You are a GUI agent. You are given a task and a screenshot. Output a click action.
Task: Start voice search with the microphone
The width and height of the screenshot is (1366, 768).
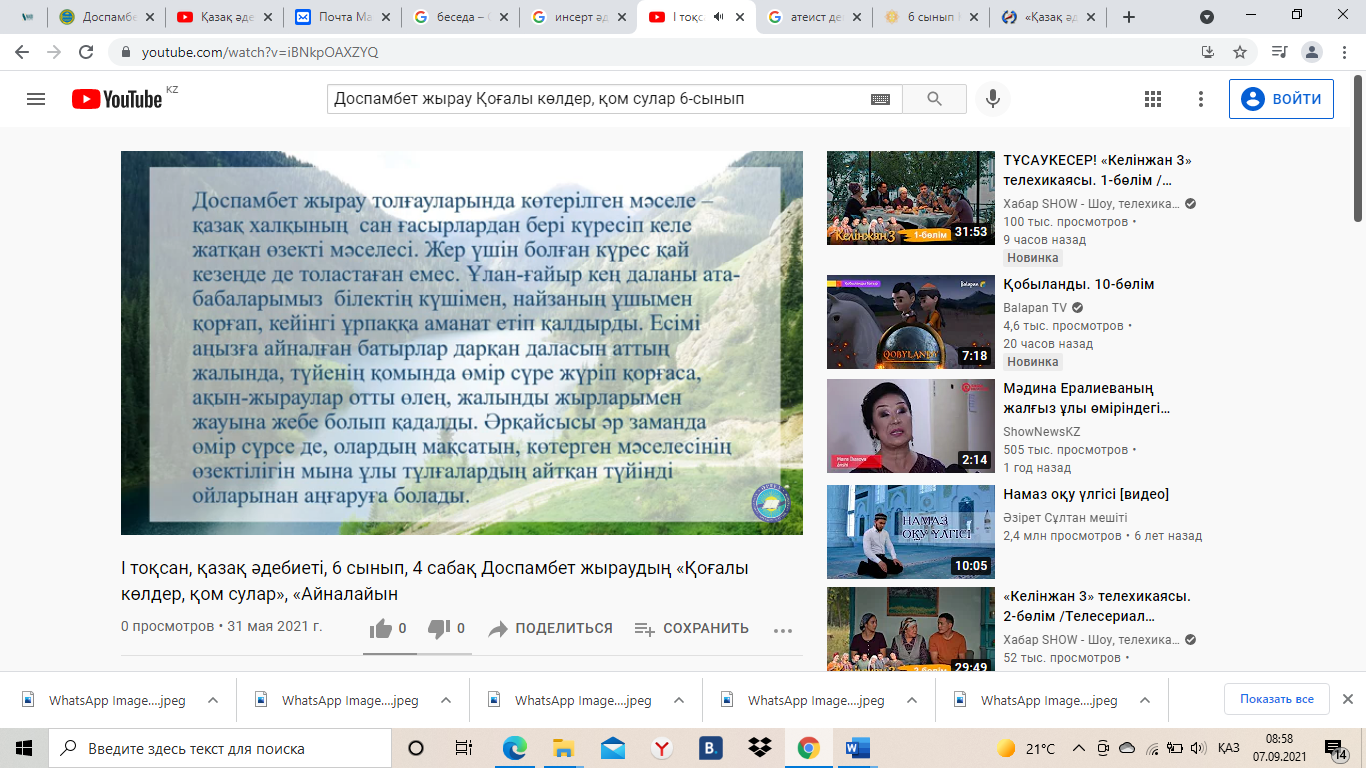pyautogui.click(x=993, y=99)
